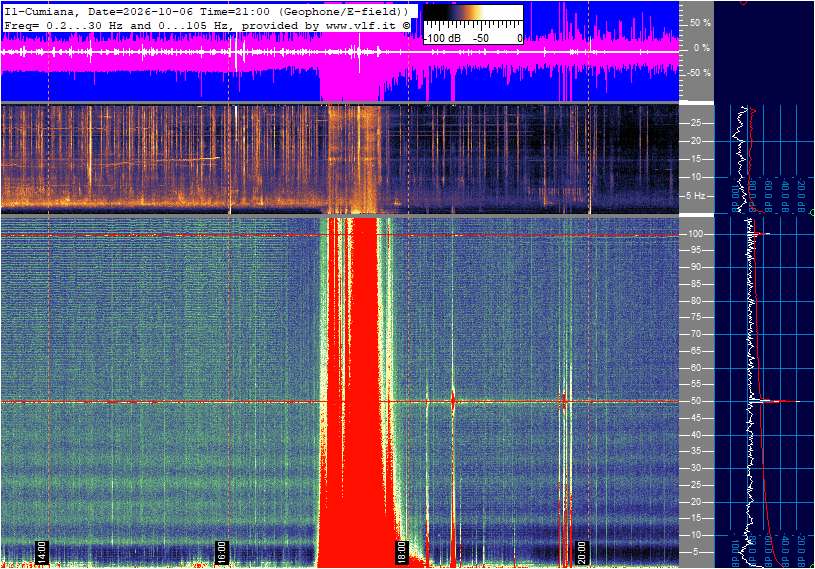Click the 60 Hz axis label
The height and width of the screenshot is (569, 815).
(x=695, y=368)
